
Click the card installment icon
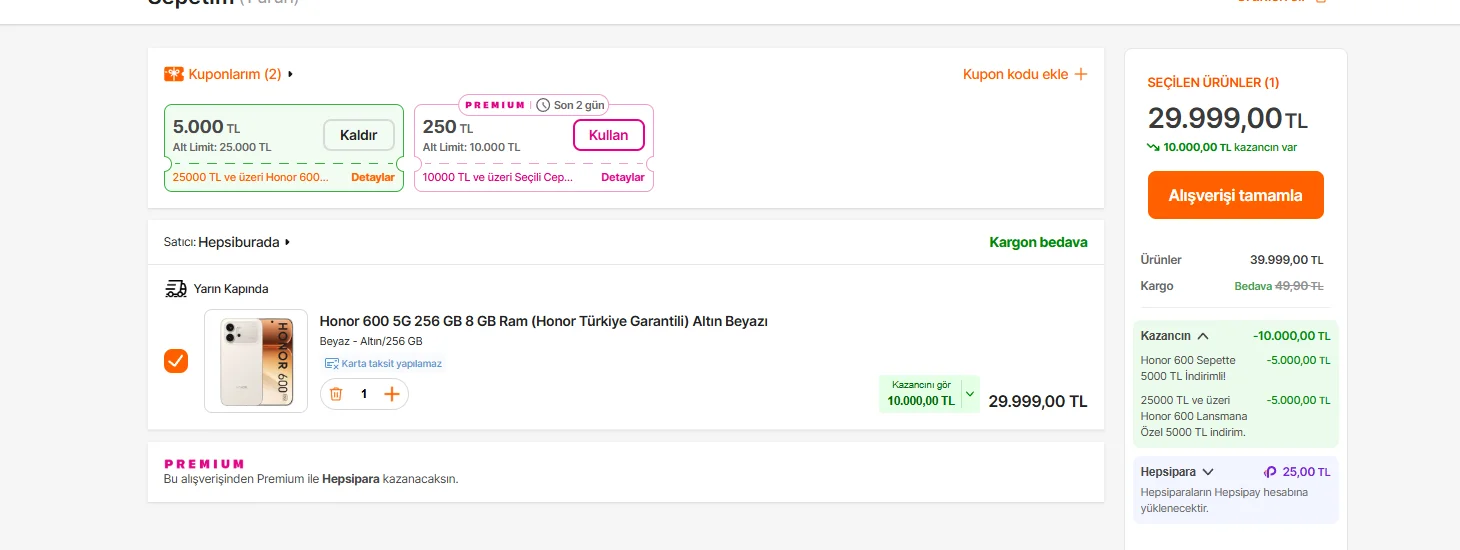(331, 364)
